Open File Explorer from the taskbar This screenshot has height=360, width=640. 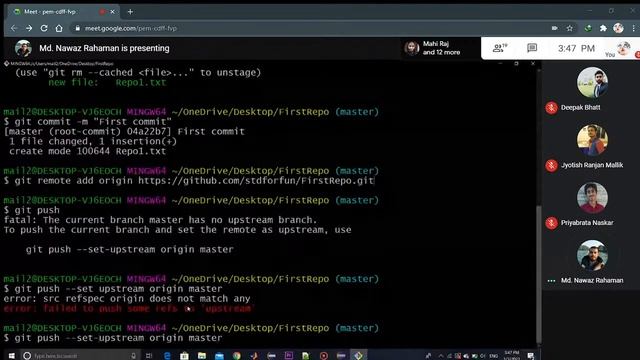click(x=202, y=356)
